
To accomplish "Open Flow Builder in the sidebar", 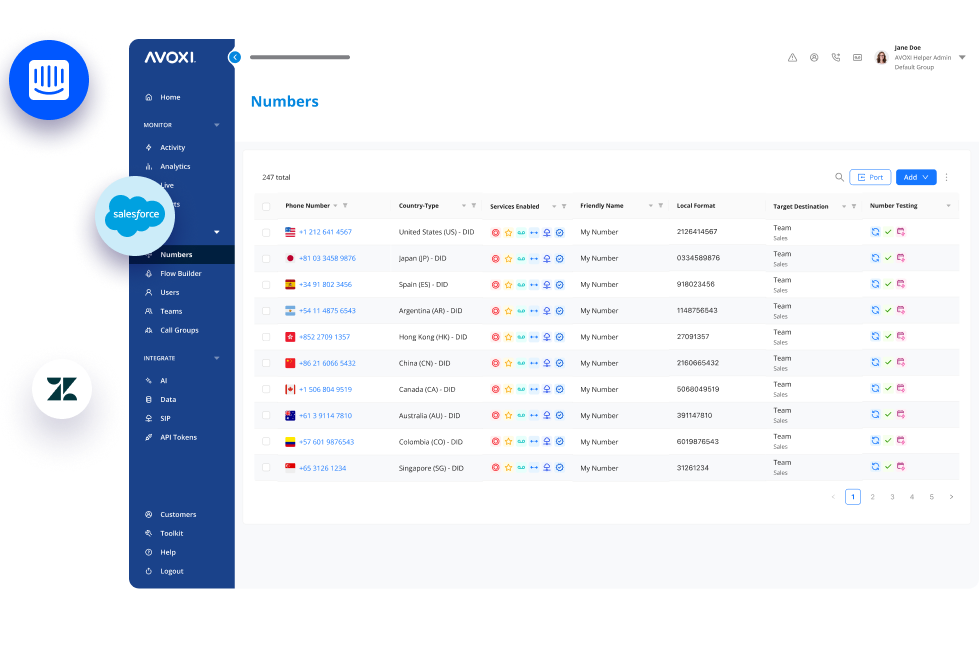I will [180, 273].
